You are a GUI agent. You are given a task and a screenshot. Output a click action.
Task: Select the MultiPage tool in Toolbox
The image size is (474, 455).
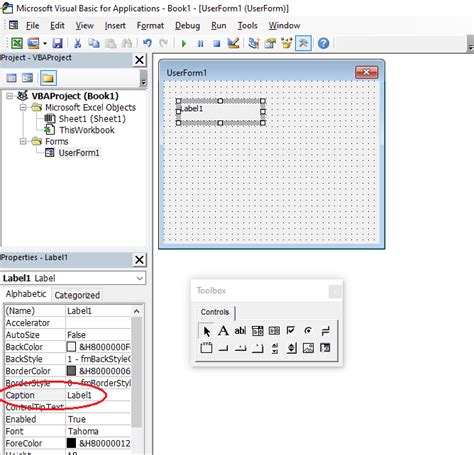click(257, 348)
